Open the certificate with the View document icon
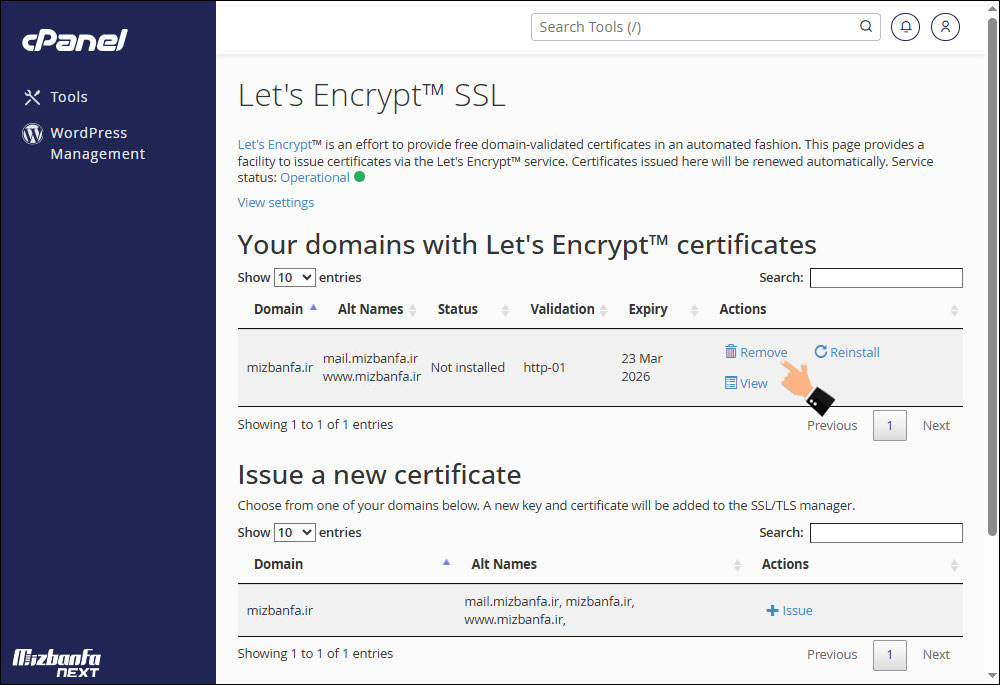The width and height of the screenshot is (1000, 685). pos(732,383)
